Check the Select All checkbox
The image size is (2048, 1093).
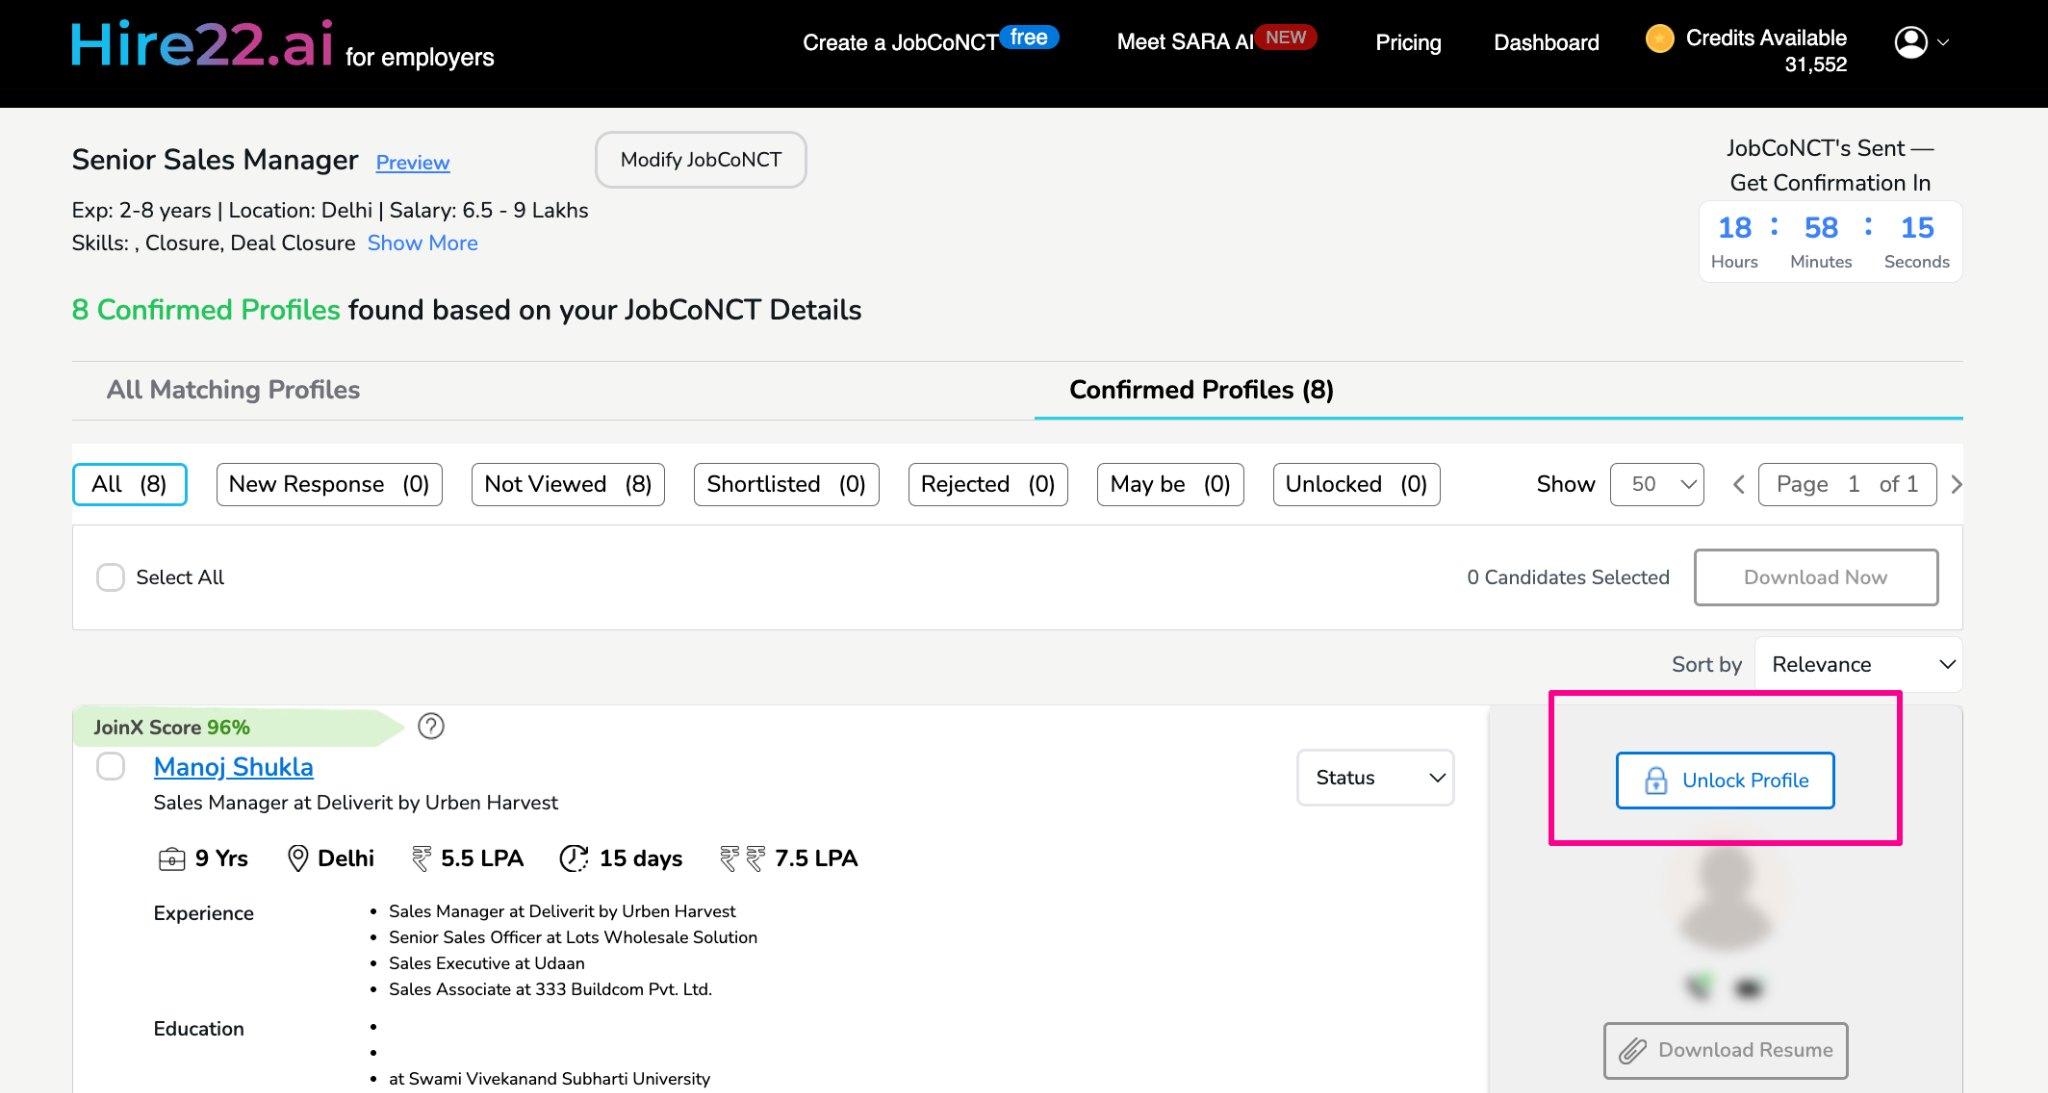[110, 577]
